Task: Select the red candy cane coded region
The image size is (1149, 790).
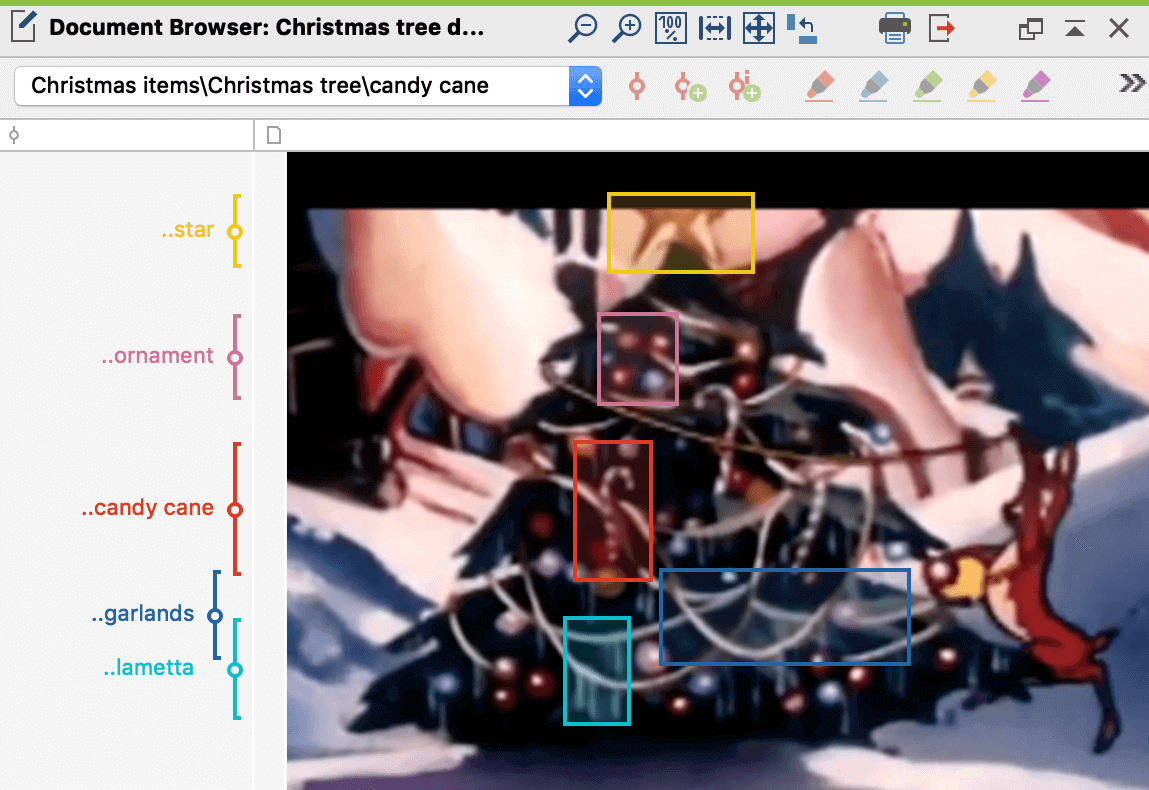Action: (x=613, y=511)
